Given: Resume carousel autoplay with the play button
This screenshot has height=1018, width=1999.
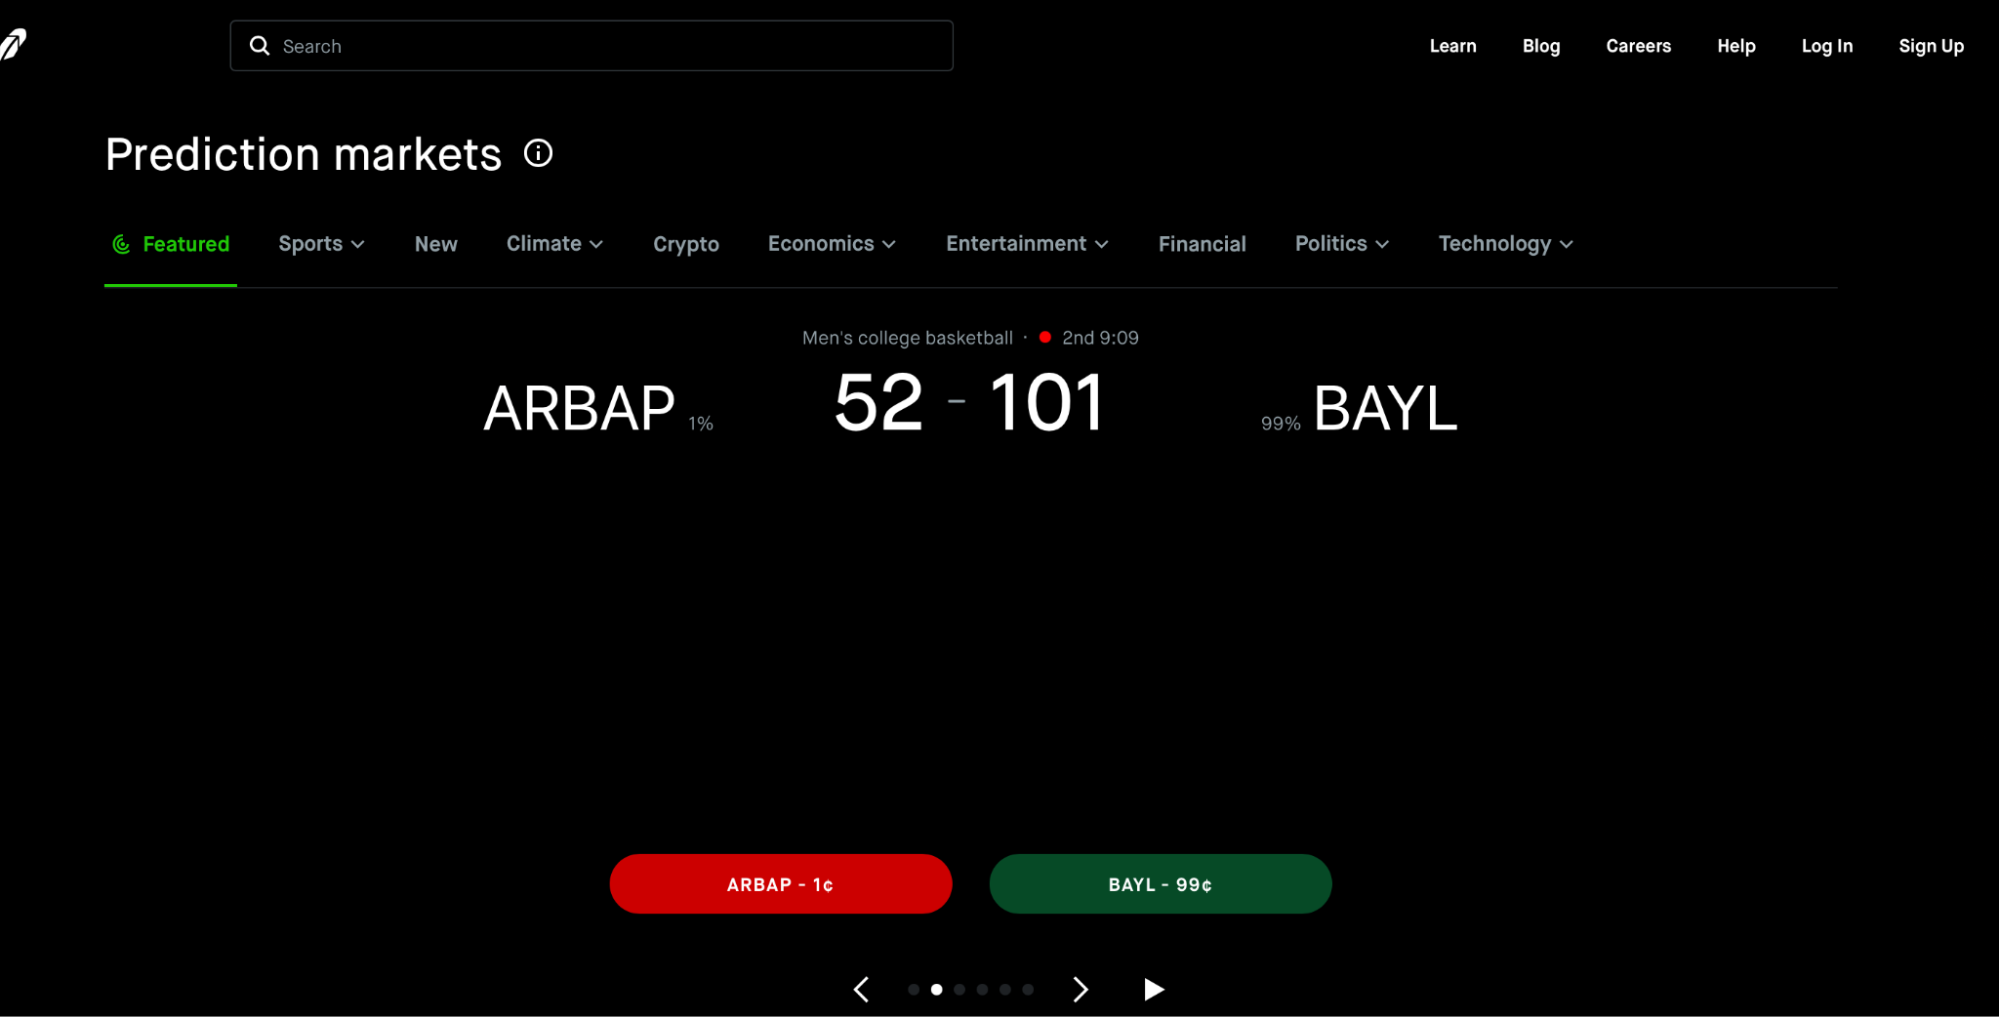Looking at the screenshot, I should click(x=1152, y=989).
